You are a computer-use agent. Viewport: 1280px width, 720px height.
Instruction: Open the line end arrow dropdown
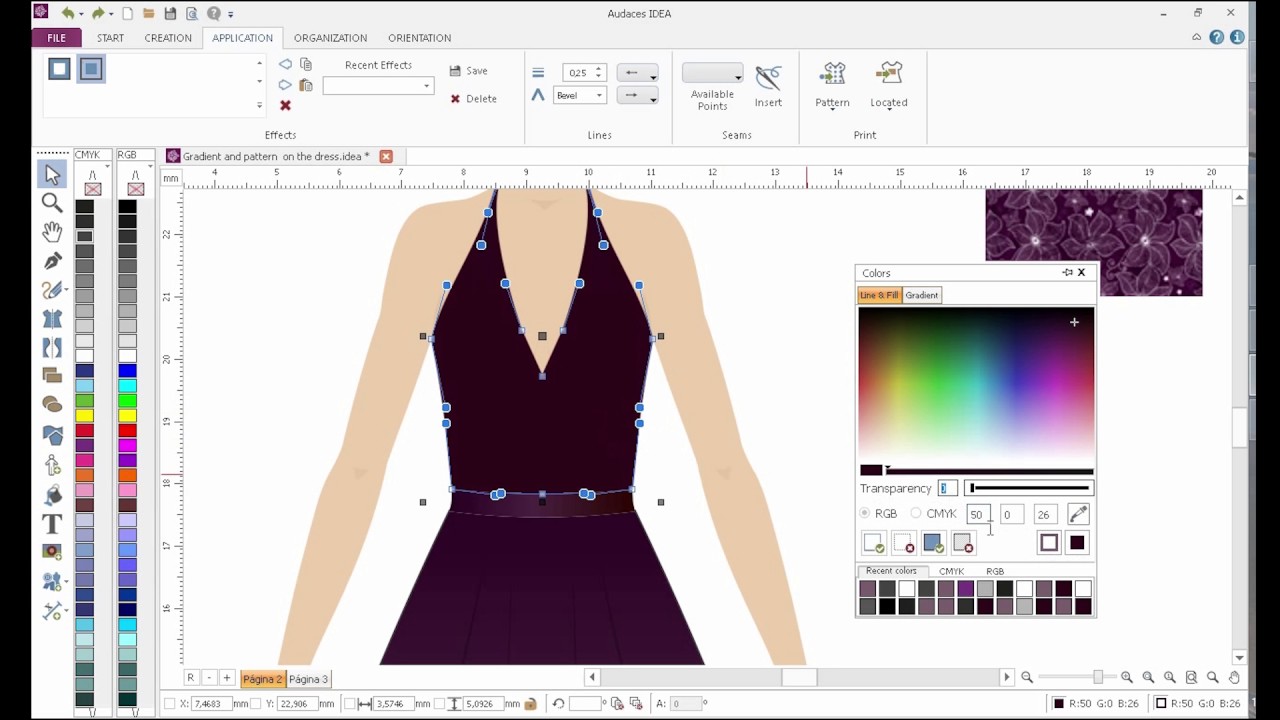(637, 96)
